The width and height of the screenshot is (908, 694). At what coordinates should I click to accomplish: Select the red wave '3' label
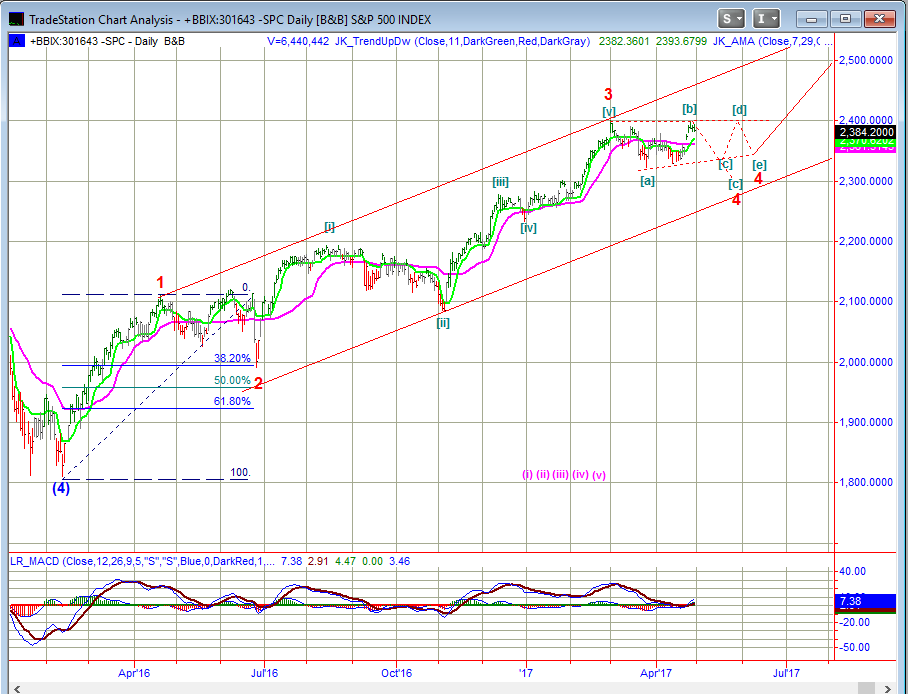(x=608, y=94)
